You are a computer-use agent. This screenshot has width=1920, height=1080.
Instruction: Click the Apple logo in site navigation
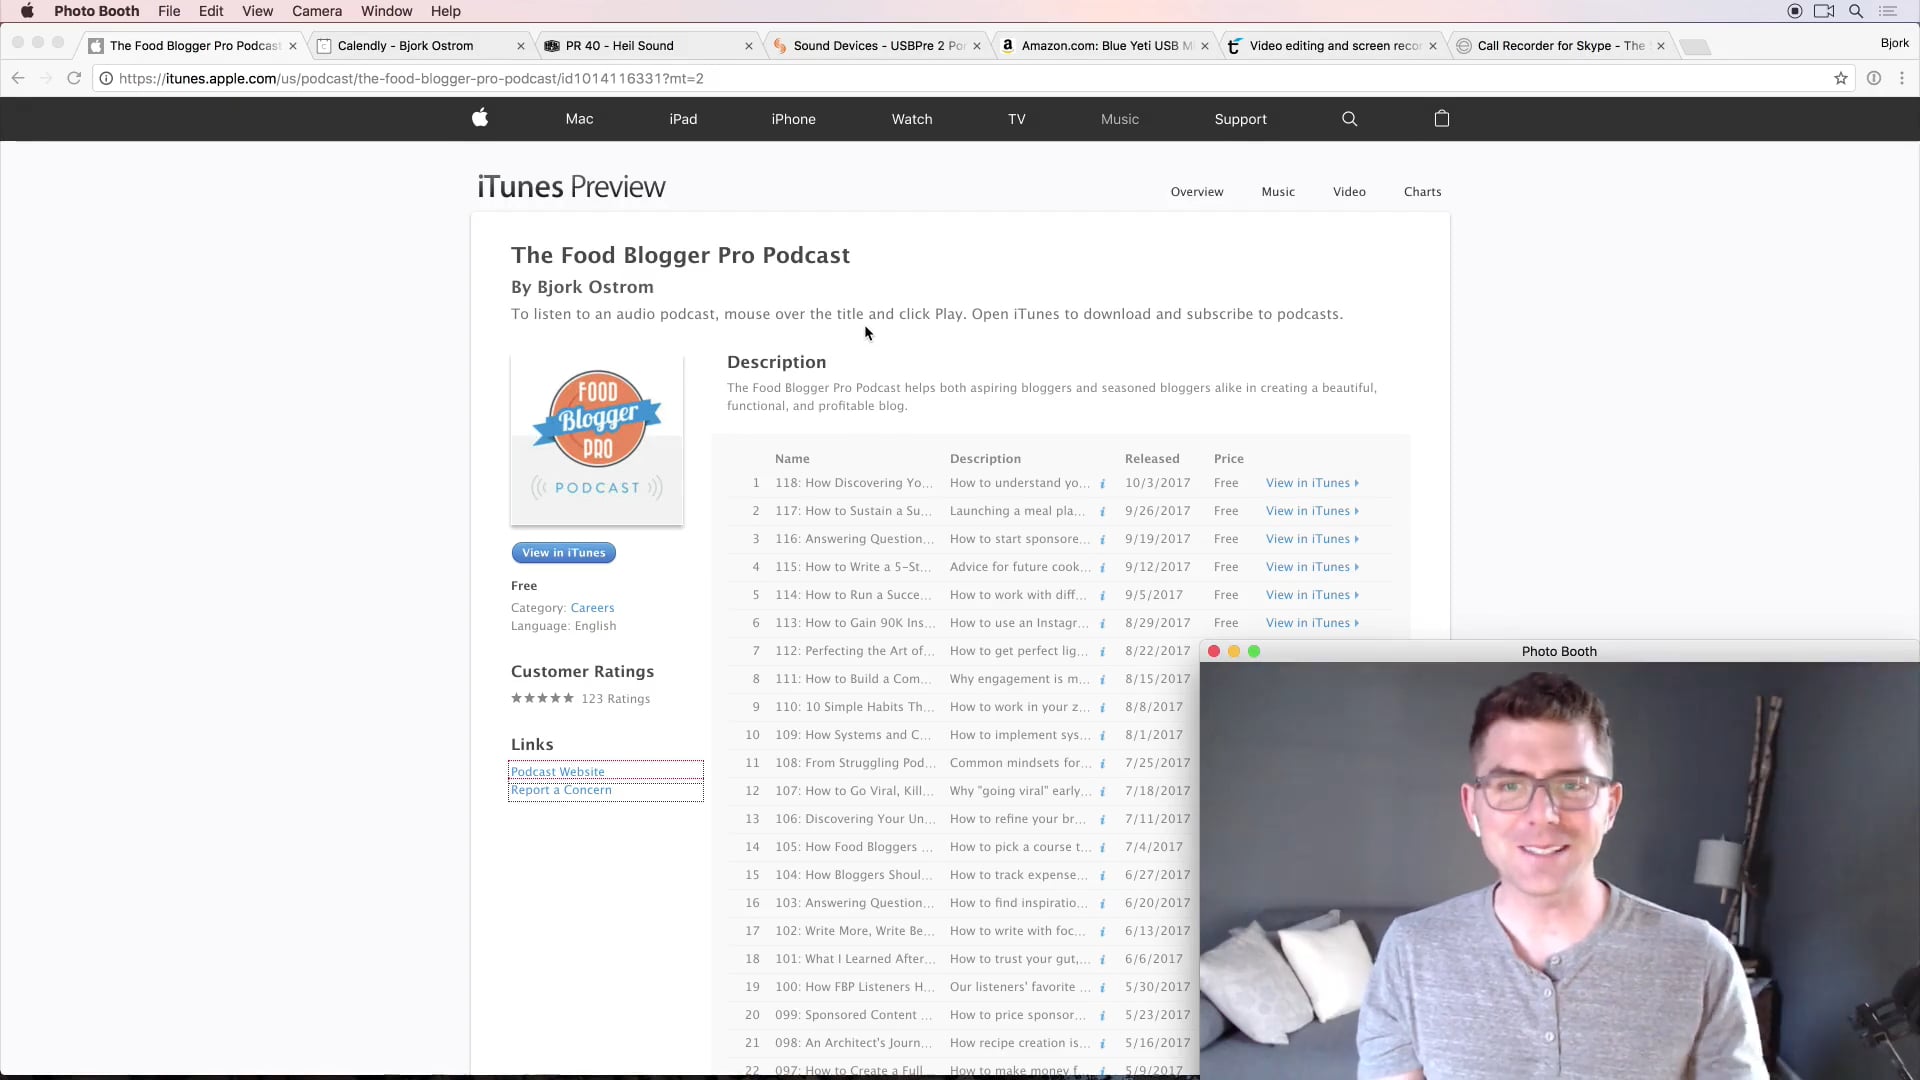point(480,118)
